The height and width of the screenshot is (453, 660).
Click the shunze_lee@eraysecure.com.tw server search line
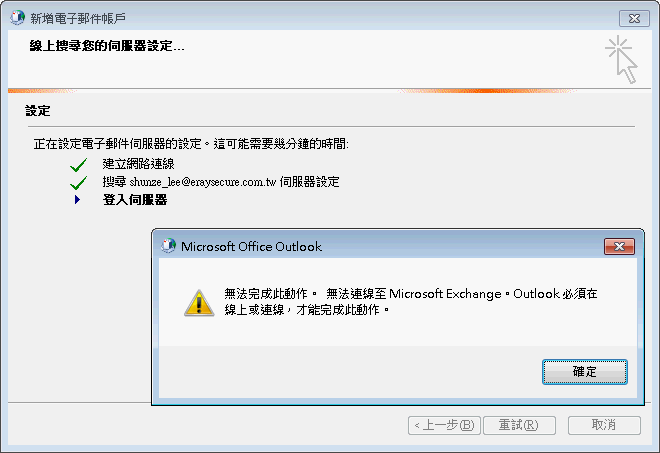[221, 182]
